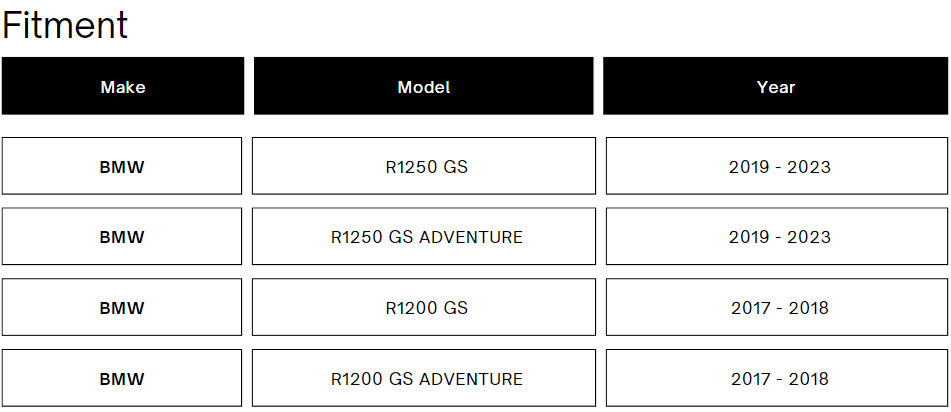This screenshot has width=951, height=412.
Task: Select the Model column header
Action: click(x=423, y=86)
